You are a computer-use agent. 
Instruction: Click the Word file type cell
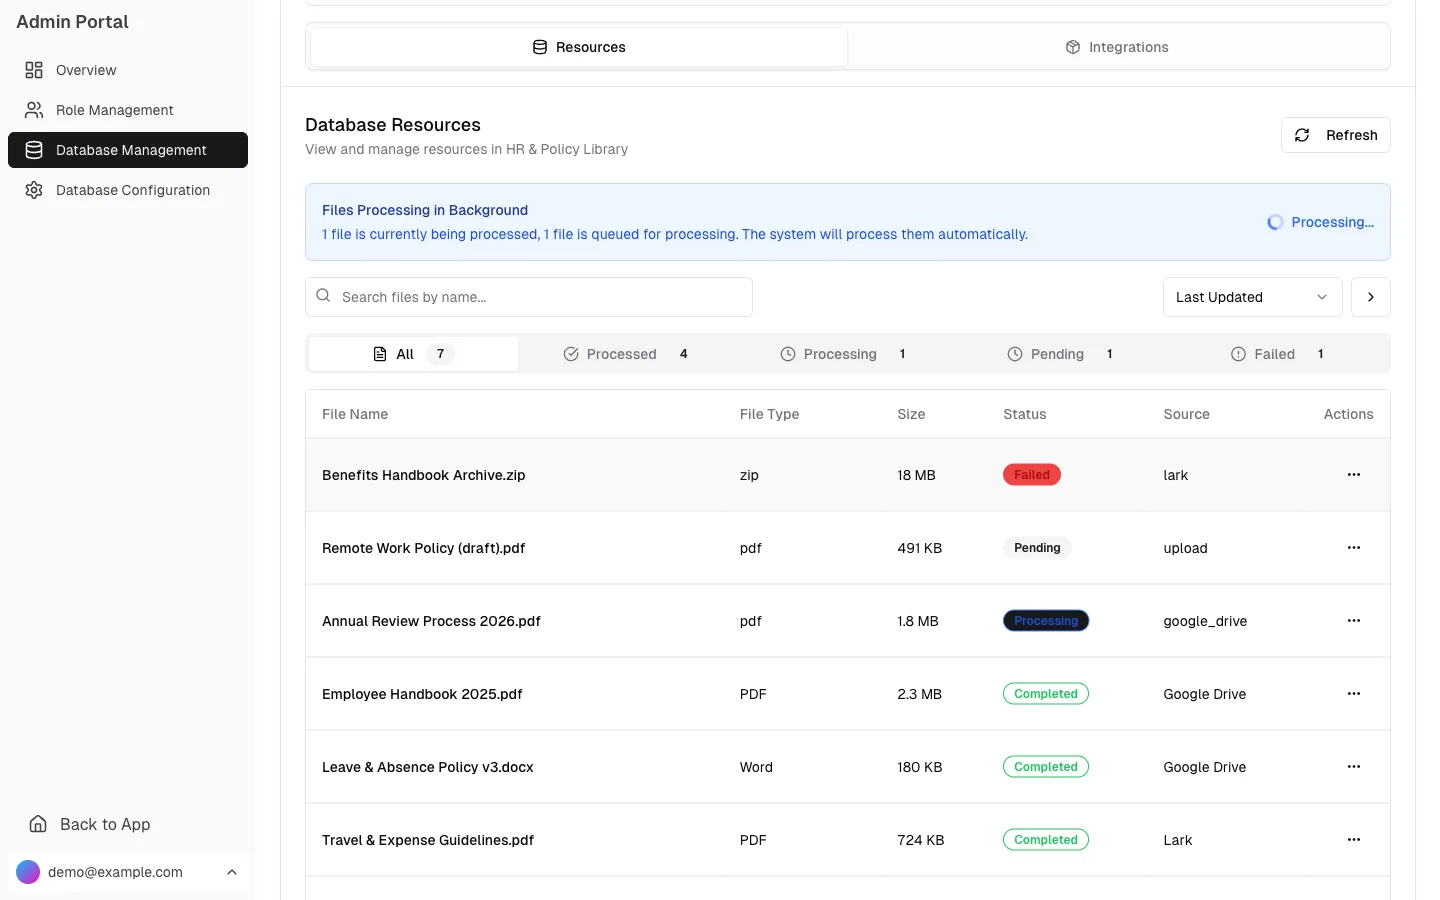click(756, 767)
